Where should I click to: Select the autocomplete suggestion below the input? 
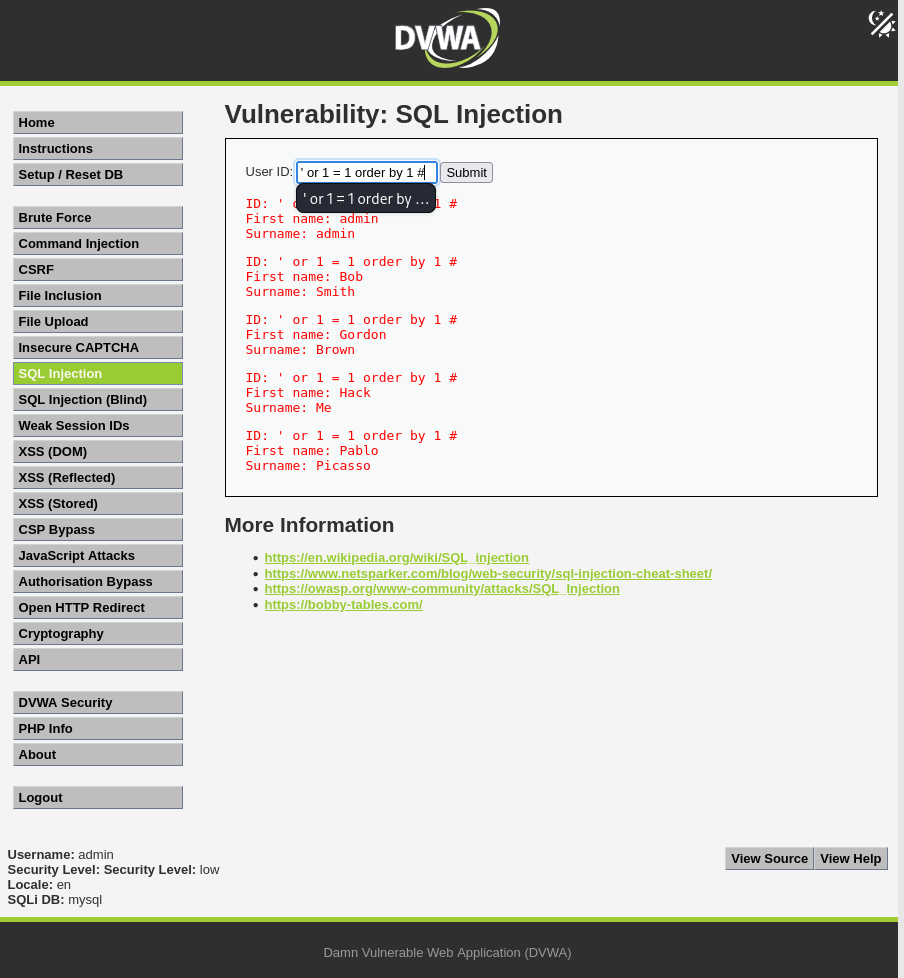366,198
